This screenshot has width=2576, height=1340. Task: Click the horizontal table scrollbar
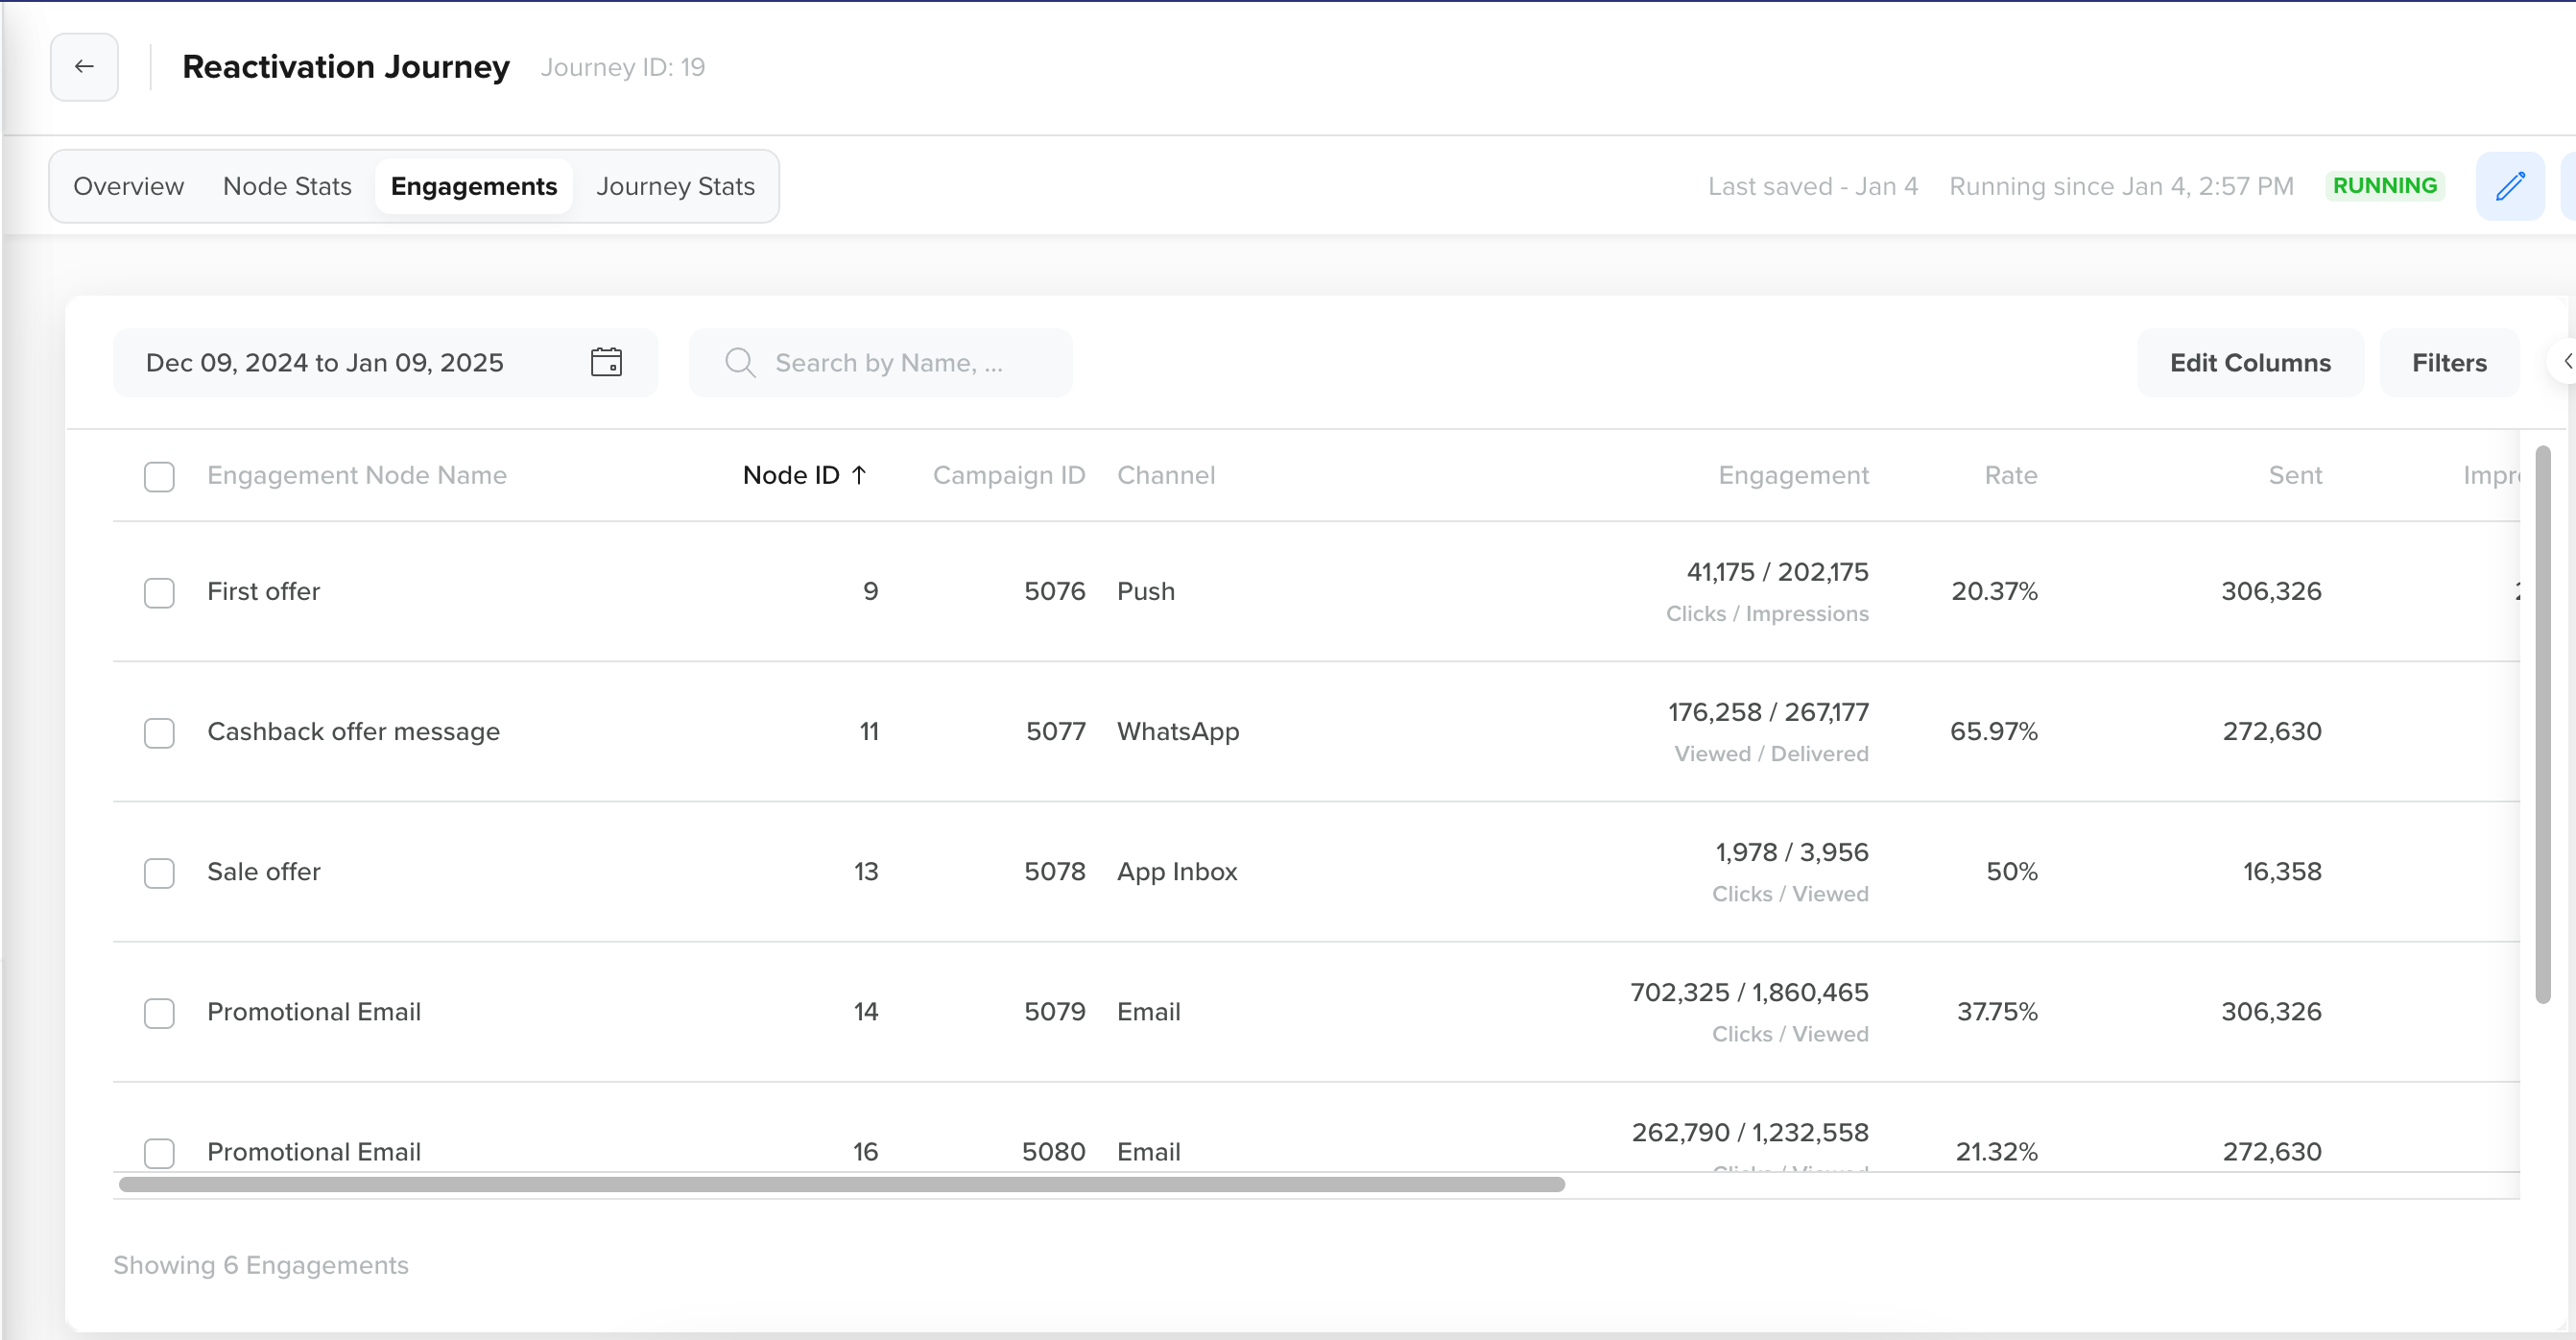point(840,1184)
